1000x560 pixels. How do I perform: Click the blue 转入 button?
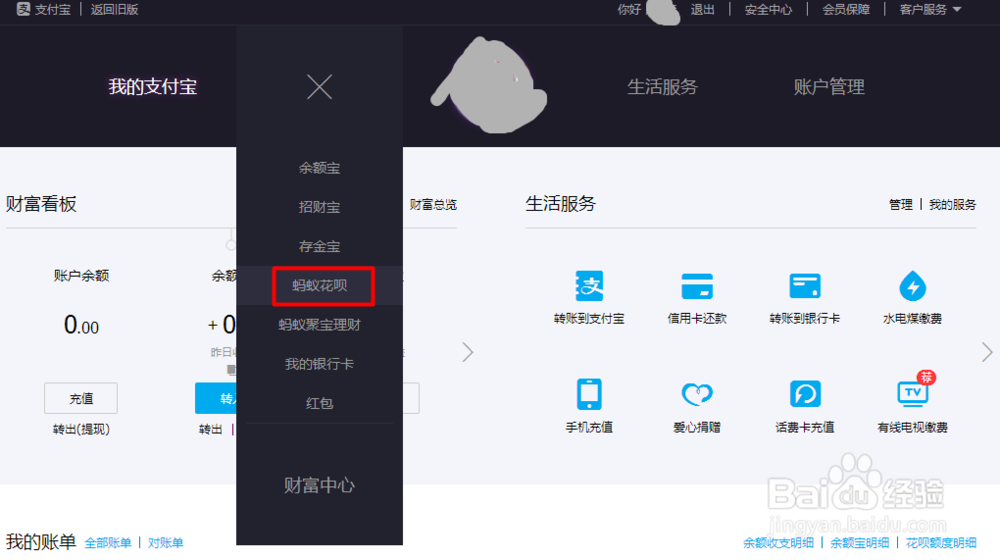tap(216, 399)
